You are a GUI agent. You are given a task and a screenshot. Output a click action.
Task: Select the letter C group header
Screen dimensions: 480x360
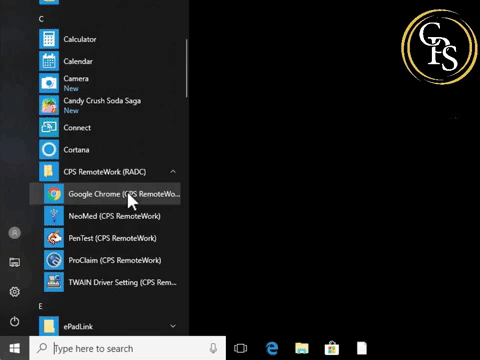coord(41,19)
